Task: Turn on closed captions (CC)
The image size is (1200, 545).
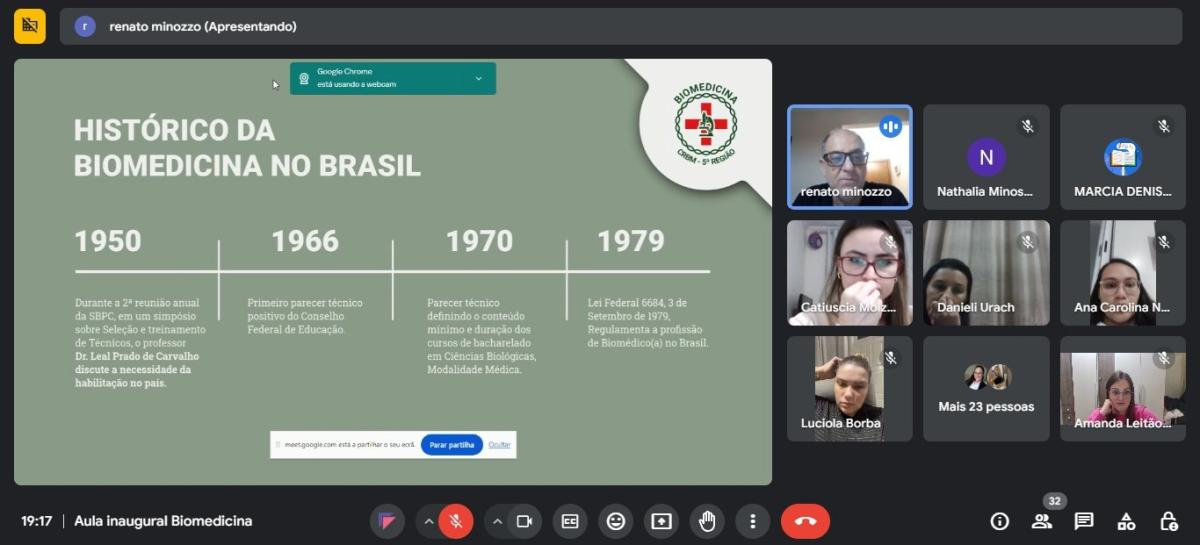Action: pos(570,521)
